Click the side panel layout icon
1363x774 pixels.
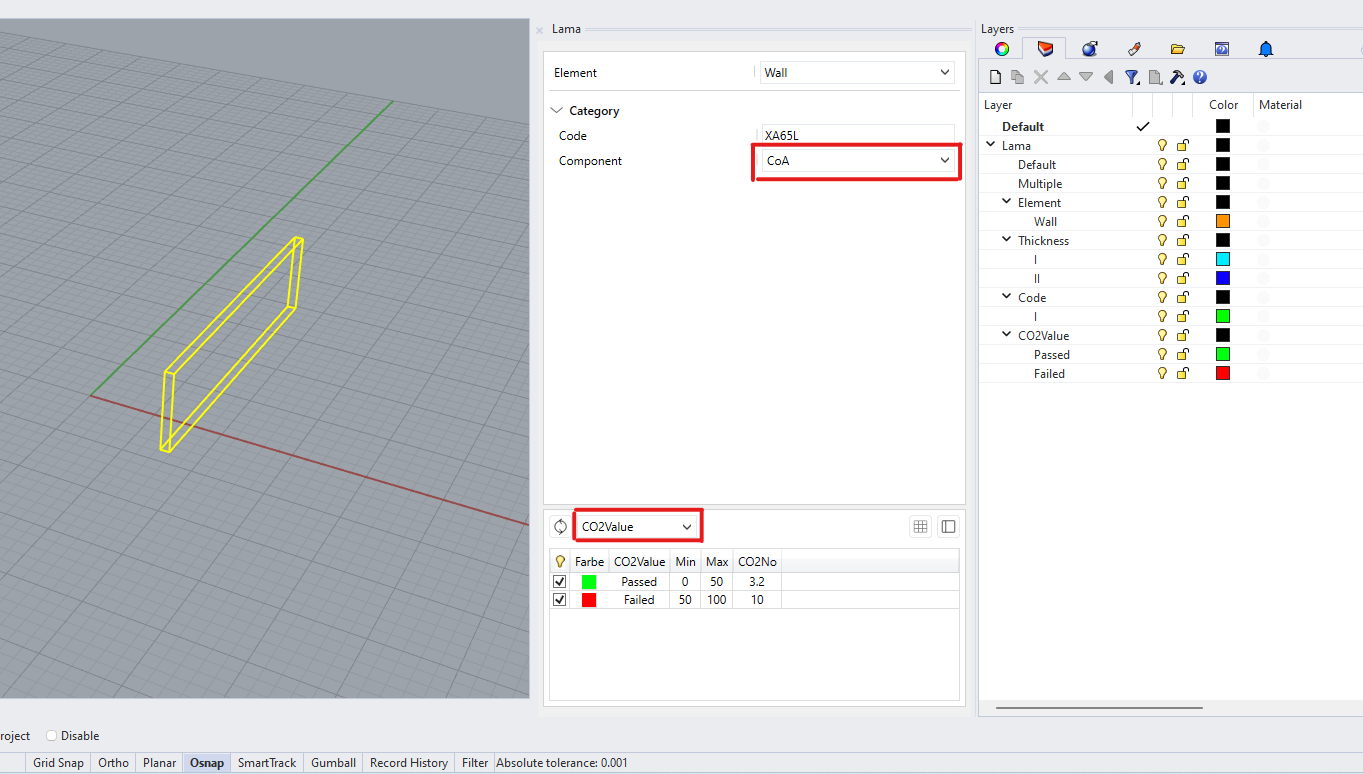pyautogui.click(x=948, y=526)
